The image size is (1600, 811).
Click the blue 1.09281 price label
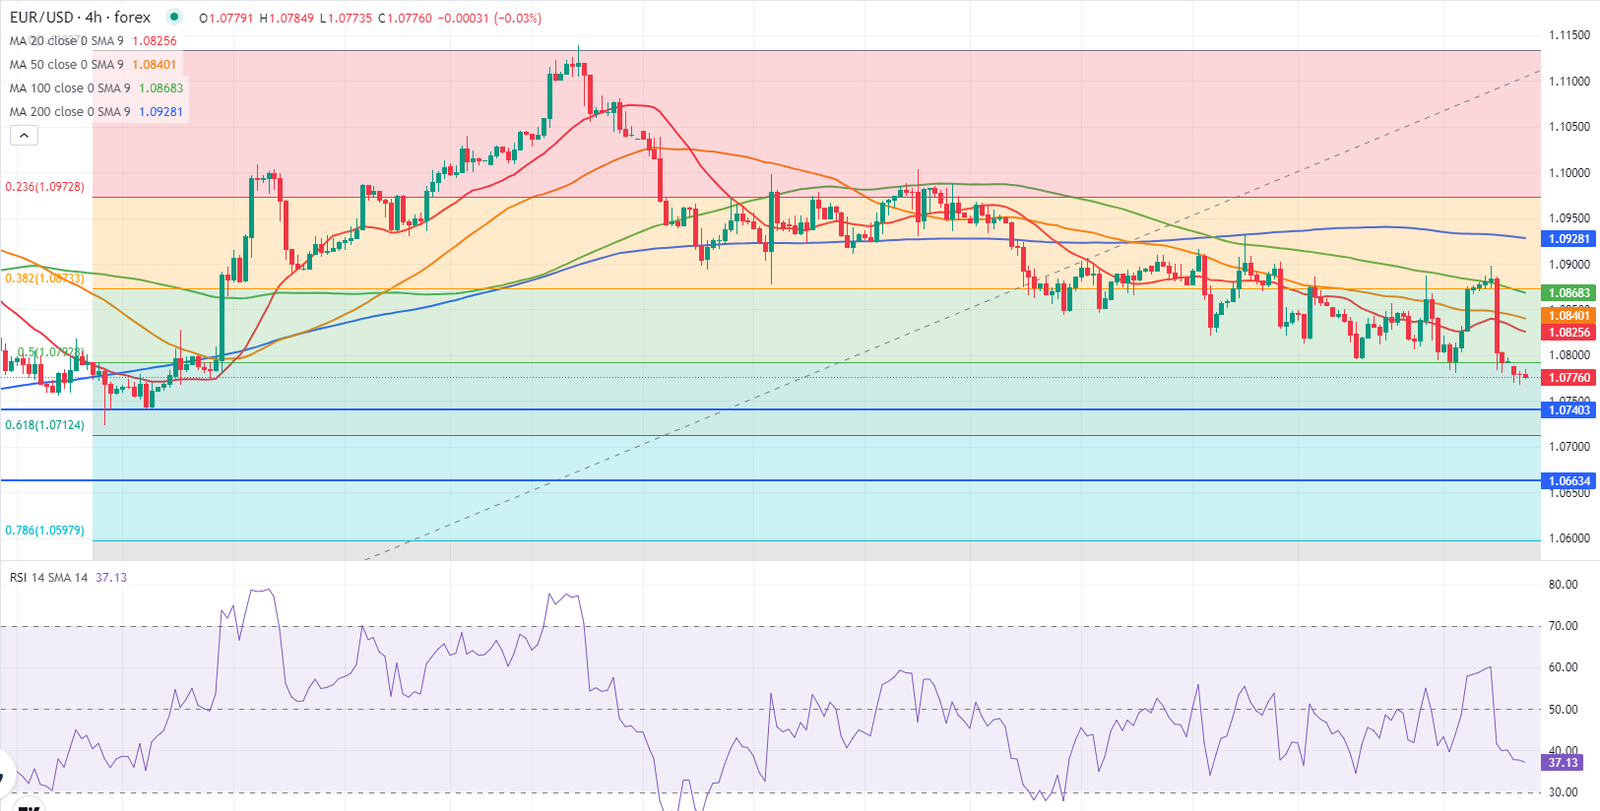1568,239
